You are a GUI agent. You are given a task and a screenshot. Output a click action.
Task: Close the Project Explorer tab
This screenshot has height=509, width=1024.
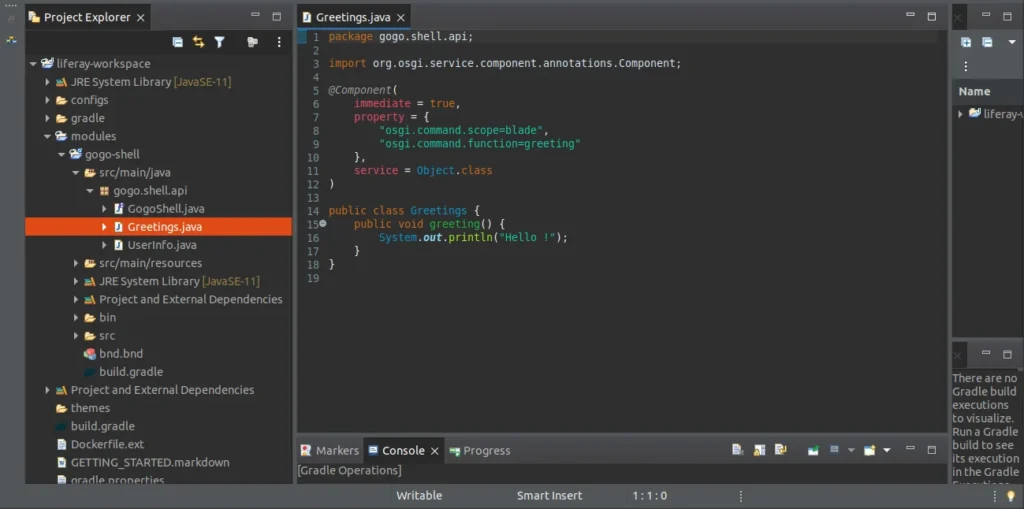click(140, 18)
